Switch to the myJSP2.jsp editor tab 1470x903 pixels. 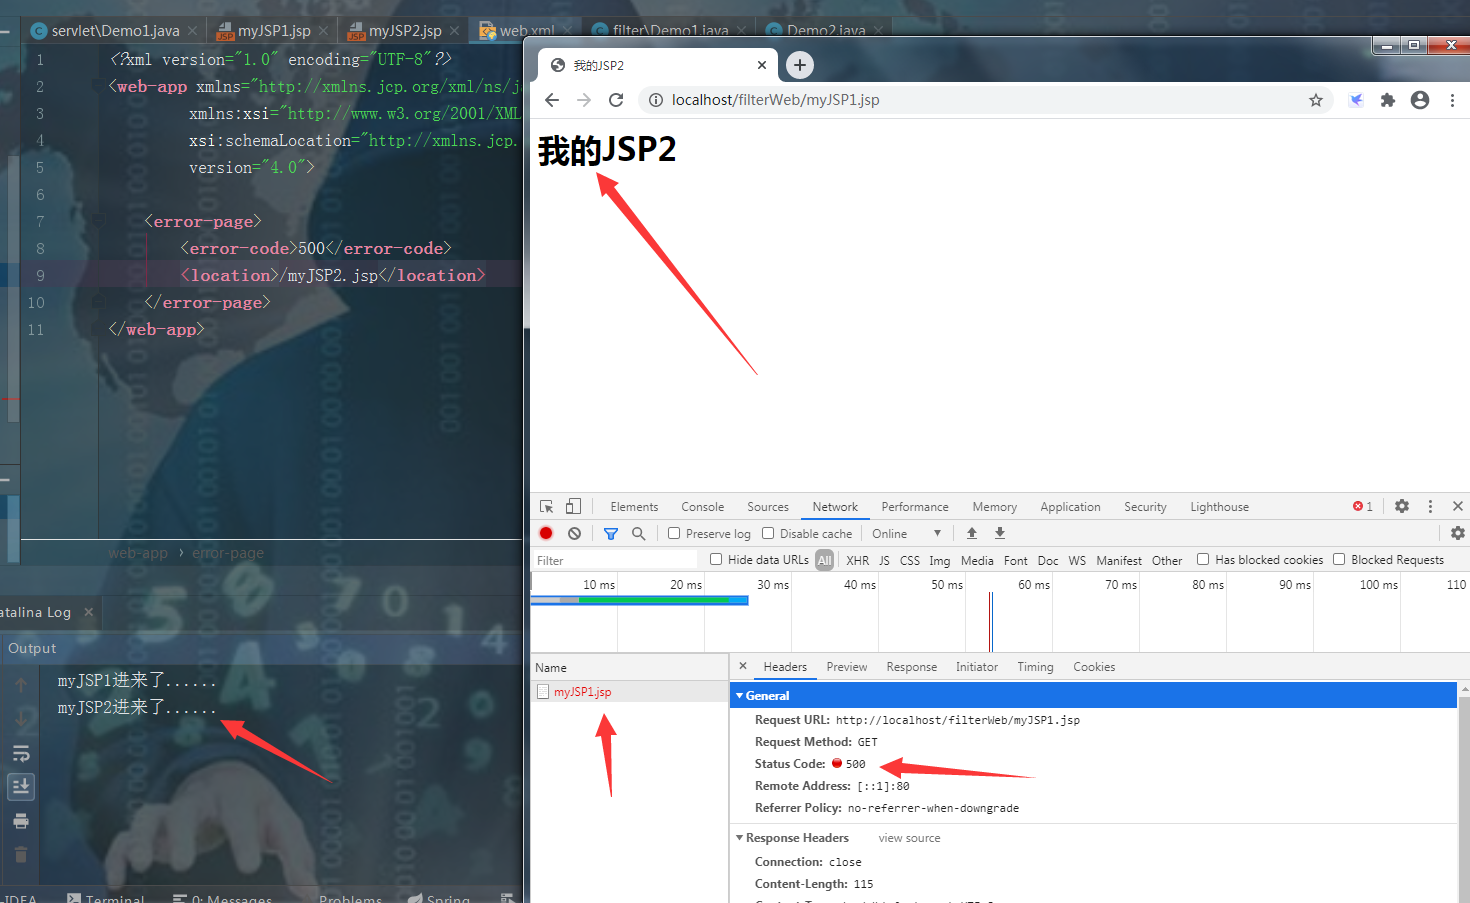click(x=404, y=31)
